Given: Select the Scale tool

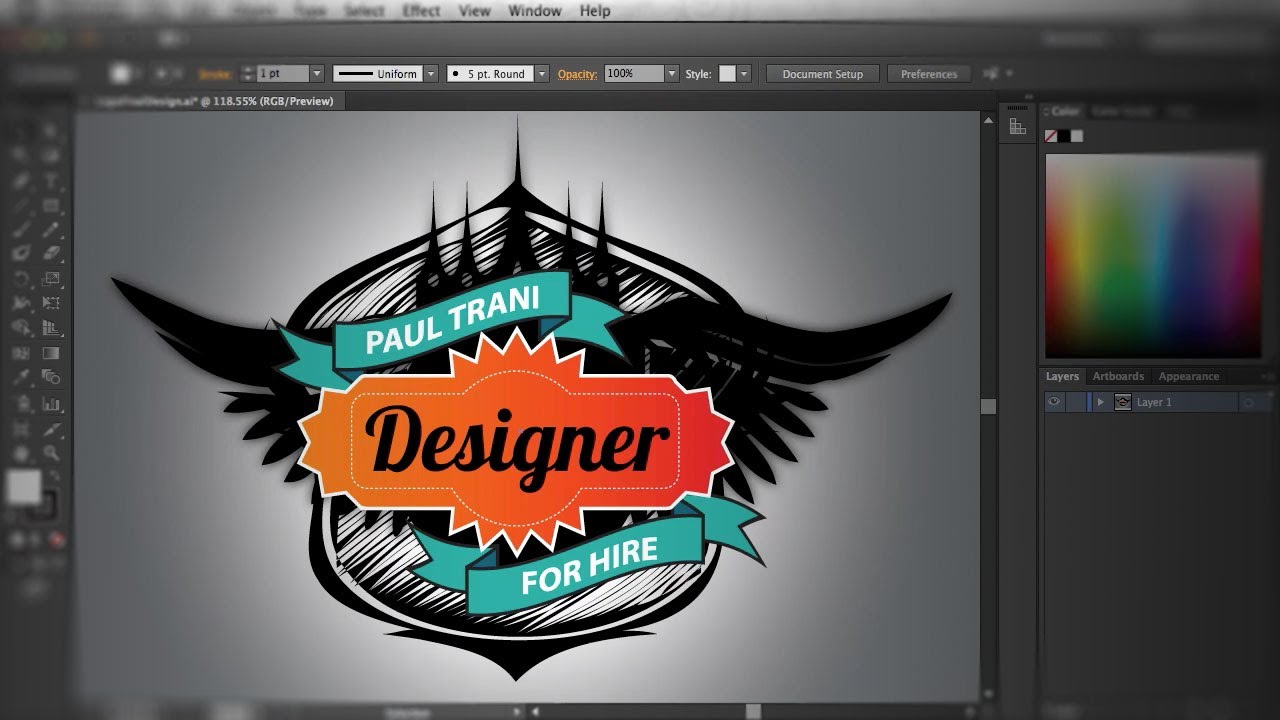Looking at the screenshot, I should tap(51, 277).
